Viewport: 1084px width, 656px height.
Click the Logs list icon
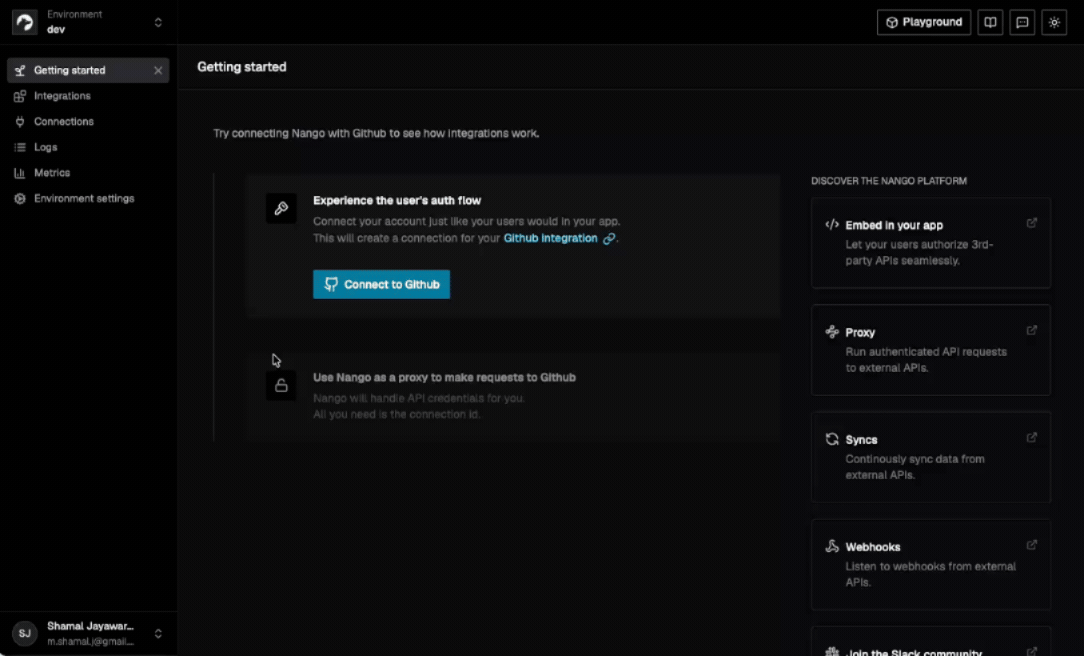point(20,147)
